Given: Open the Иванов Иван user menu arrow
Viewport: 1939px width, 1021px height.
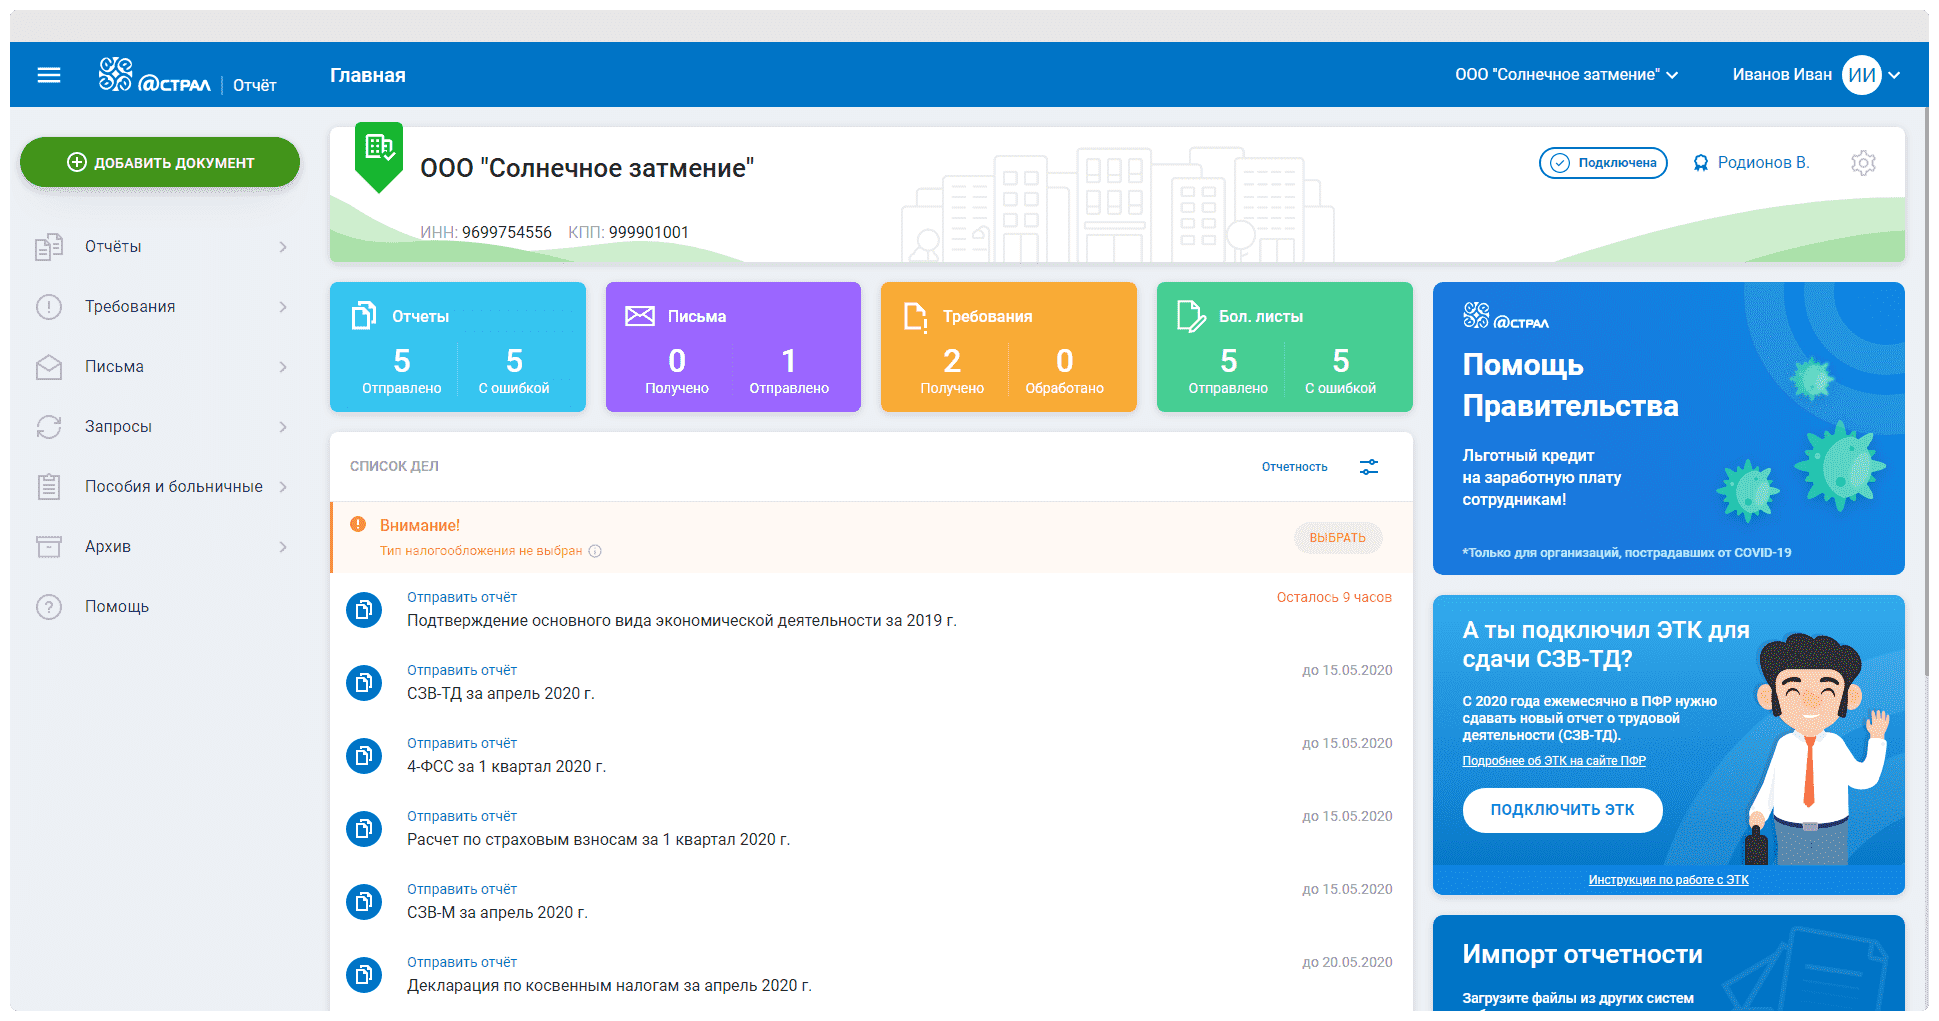Looking at the screenshot, I should (1894, 75).
